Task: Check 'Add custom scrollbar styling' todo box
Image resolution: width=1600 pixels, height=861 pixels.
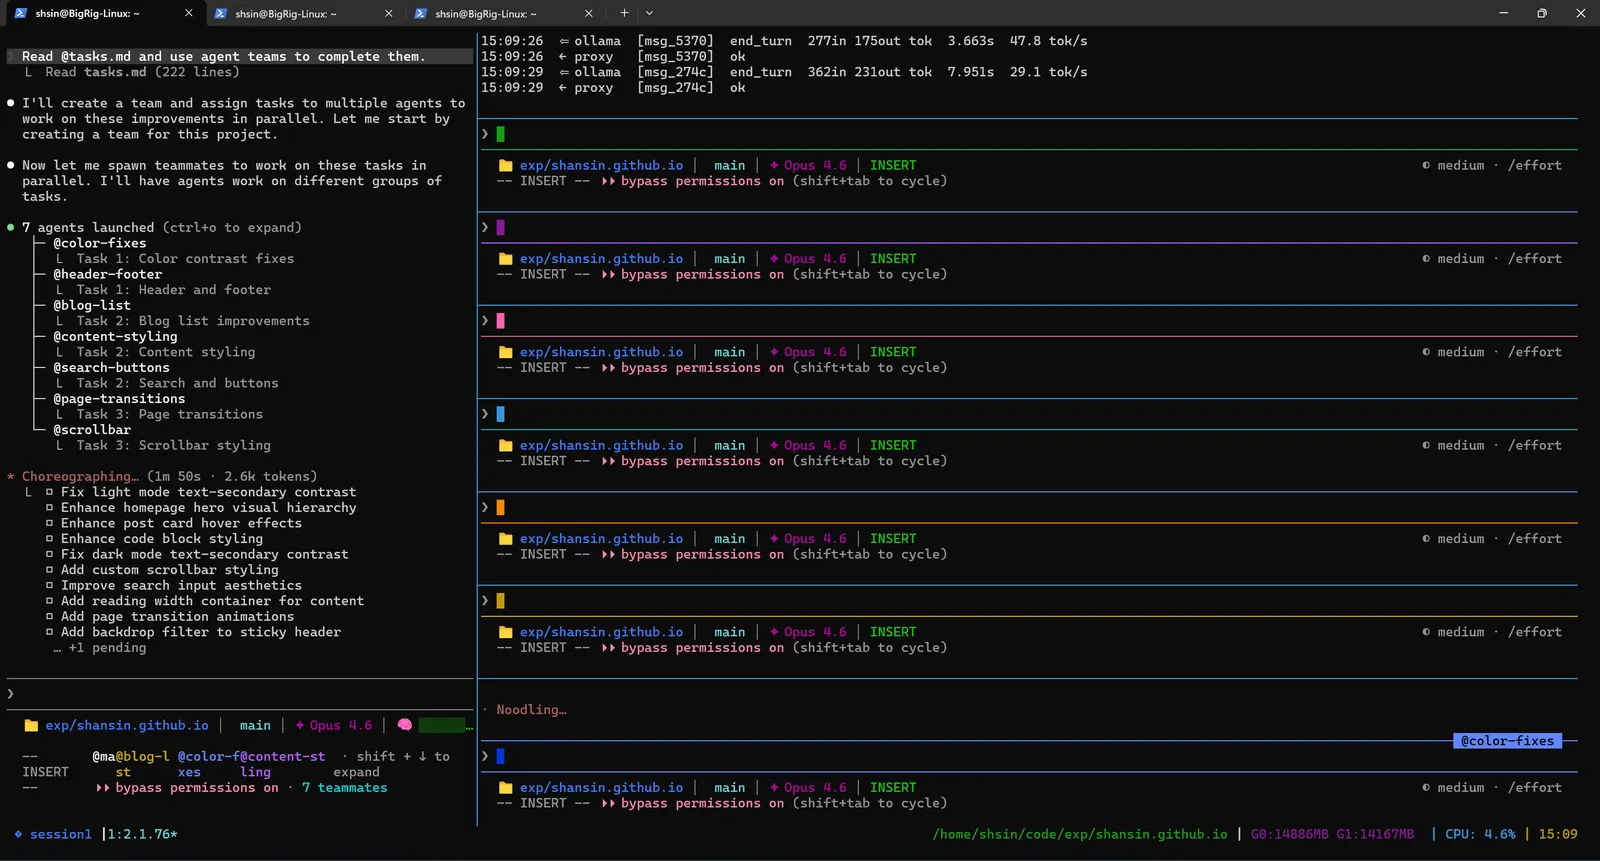Action: click(x=50, y=570)
